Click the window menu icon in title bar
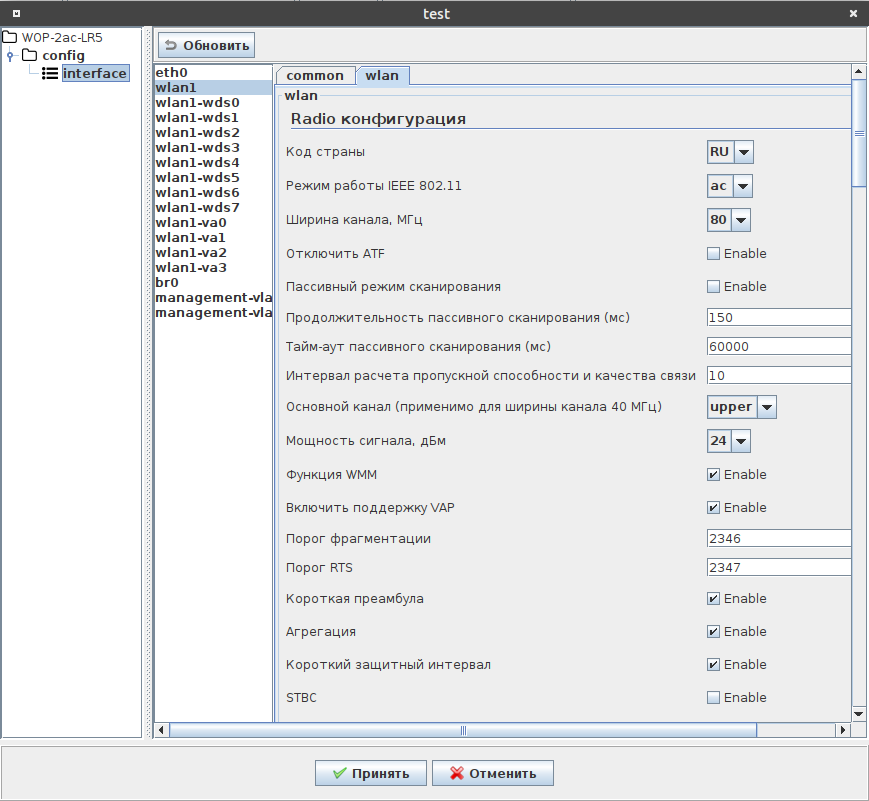 (16, 13)
